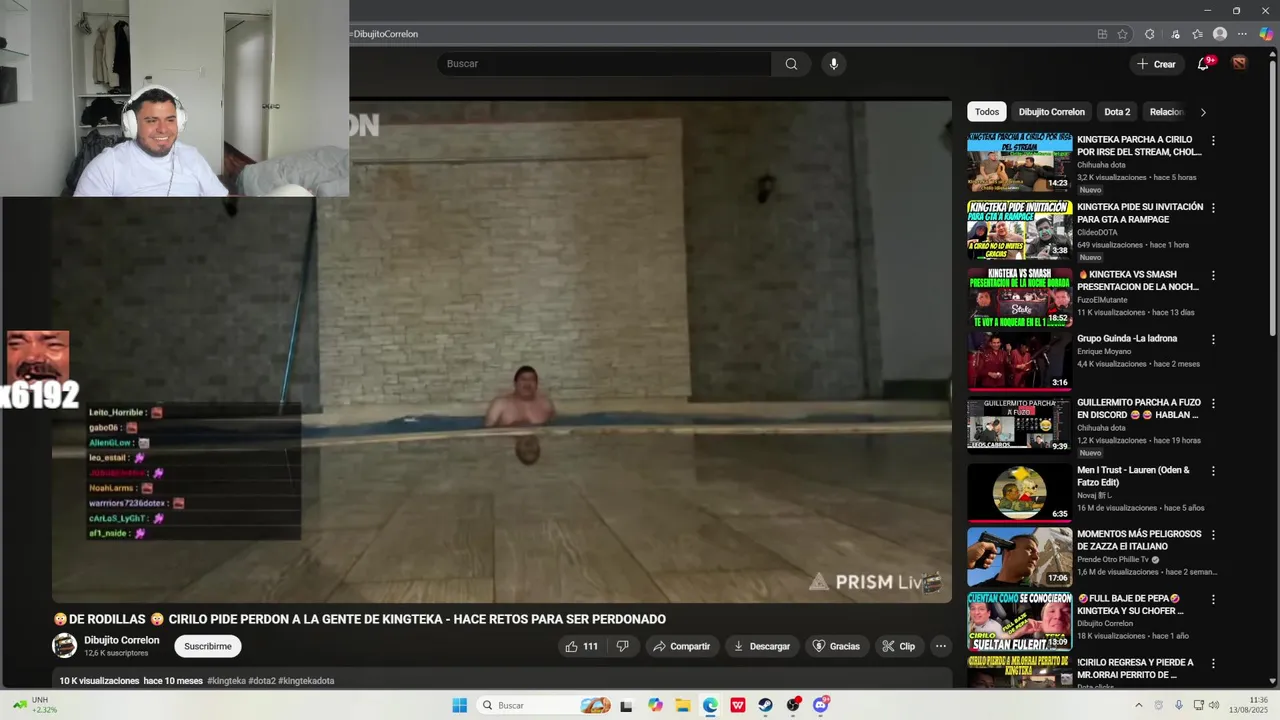Open Discord from taskbar
Screen dimensions: 1280x720
coord(821,705)
